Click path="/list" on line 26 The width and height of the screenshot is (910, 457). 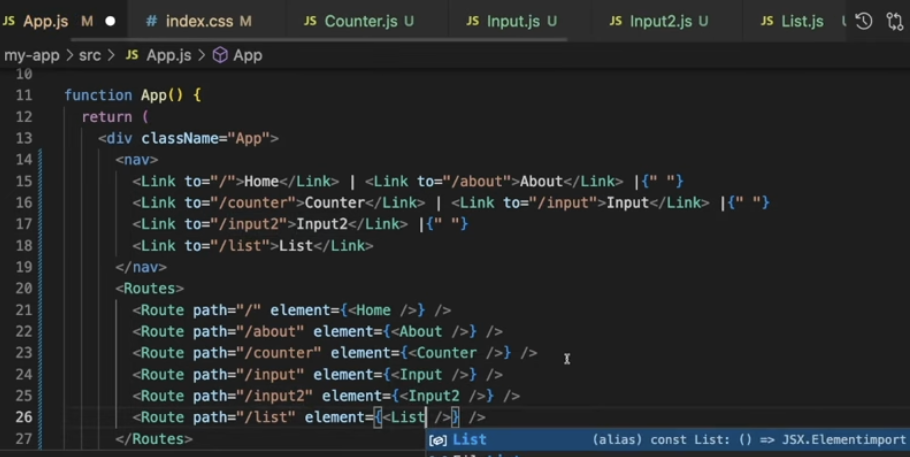tap(244, 418)
